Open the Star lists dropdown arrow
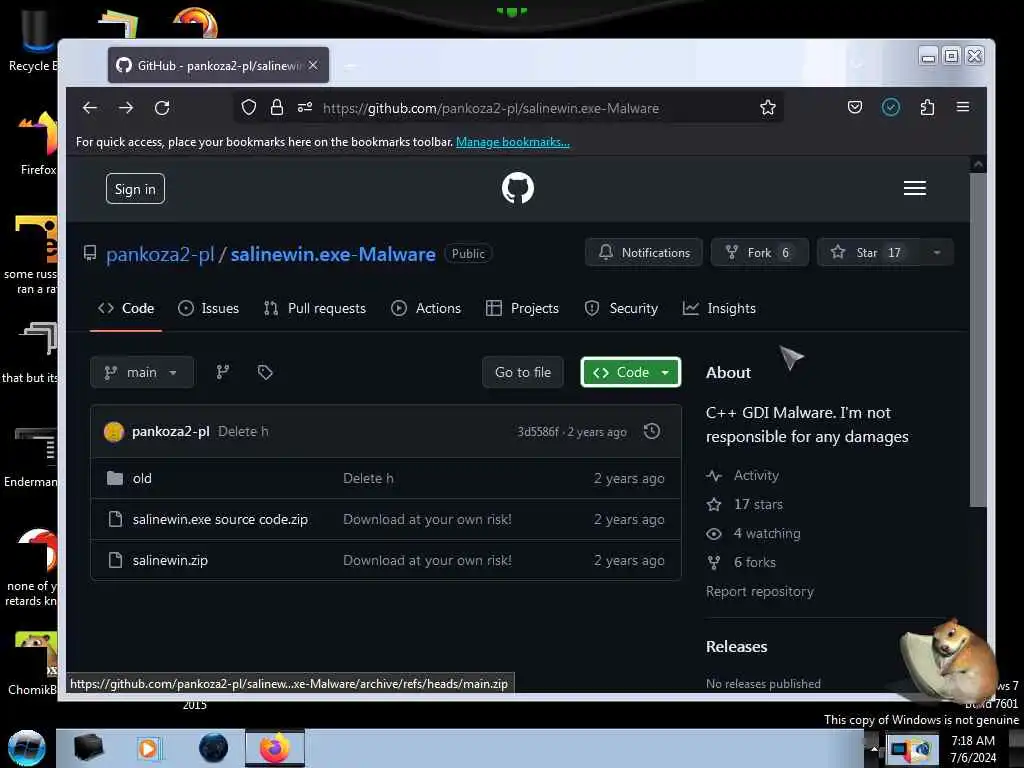Viewport: 1024px width, 768px height. tap(937, 253)
